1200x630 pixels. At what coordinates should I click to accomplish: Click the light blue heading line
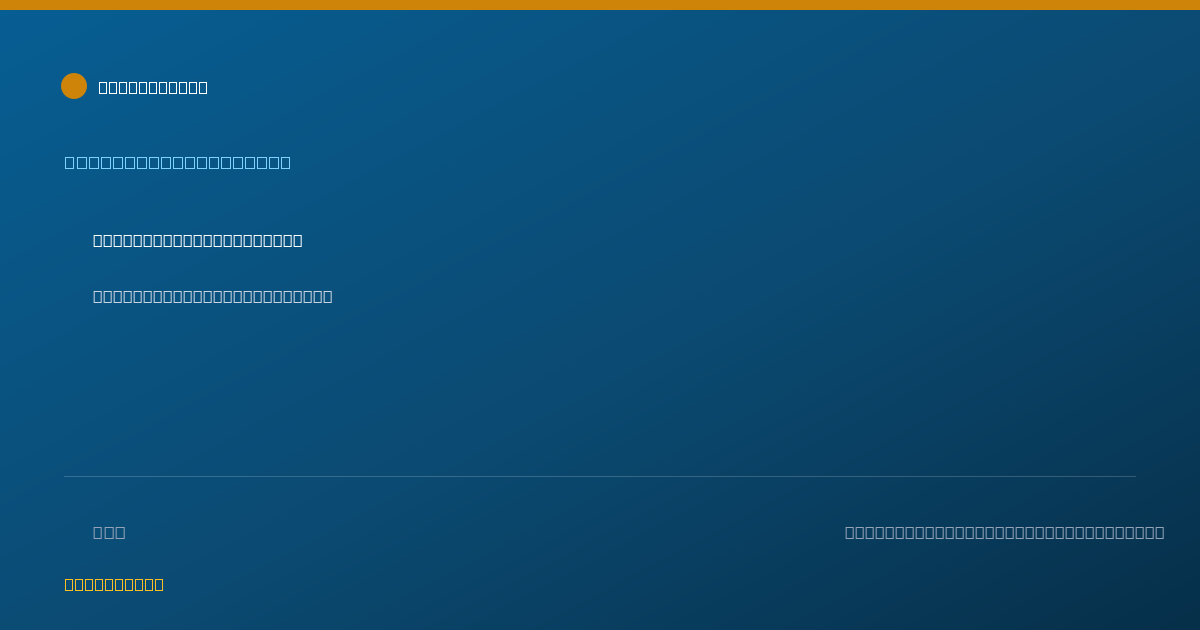(178, 162)
